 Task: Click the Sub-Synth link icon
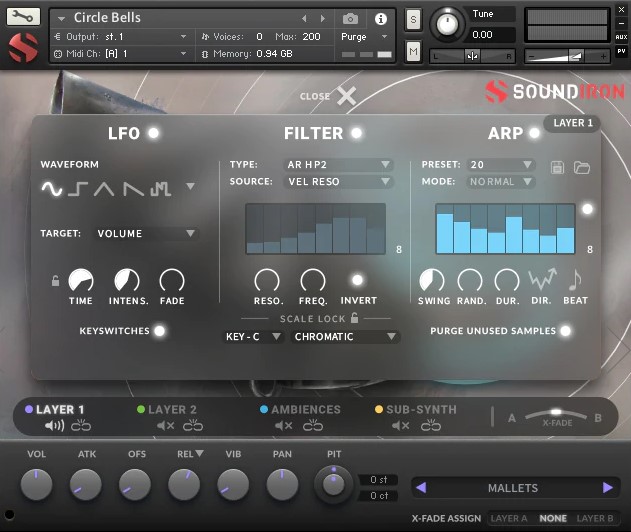pos(431,425)
